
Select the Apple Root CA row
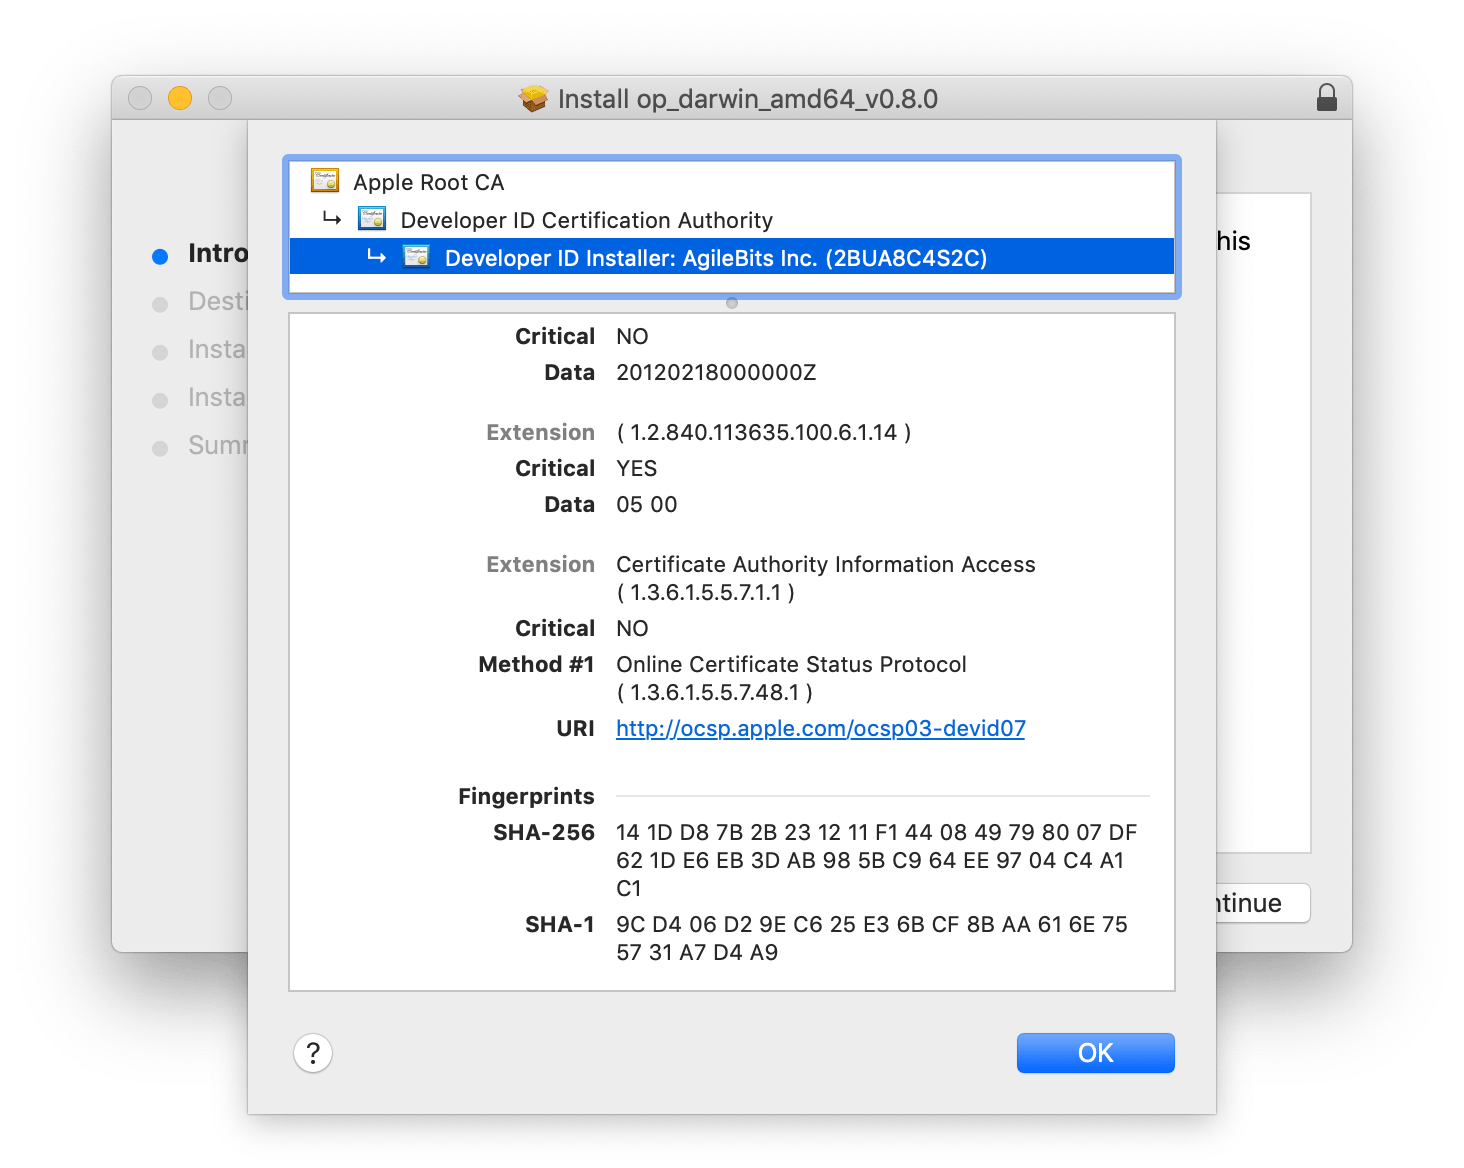pos(731,182)
